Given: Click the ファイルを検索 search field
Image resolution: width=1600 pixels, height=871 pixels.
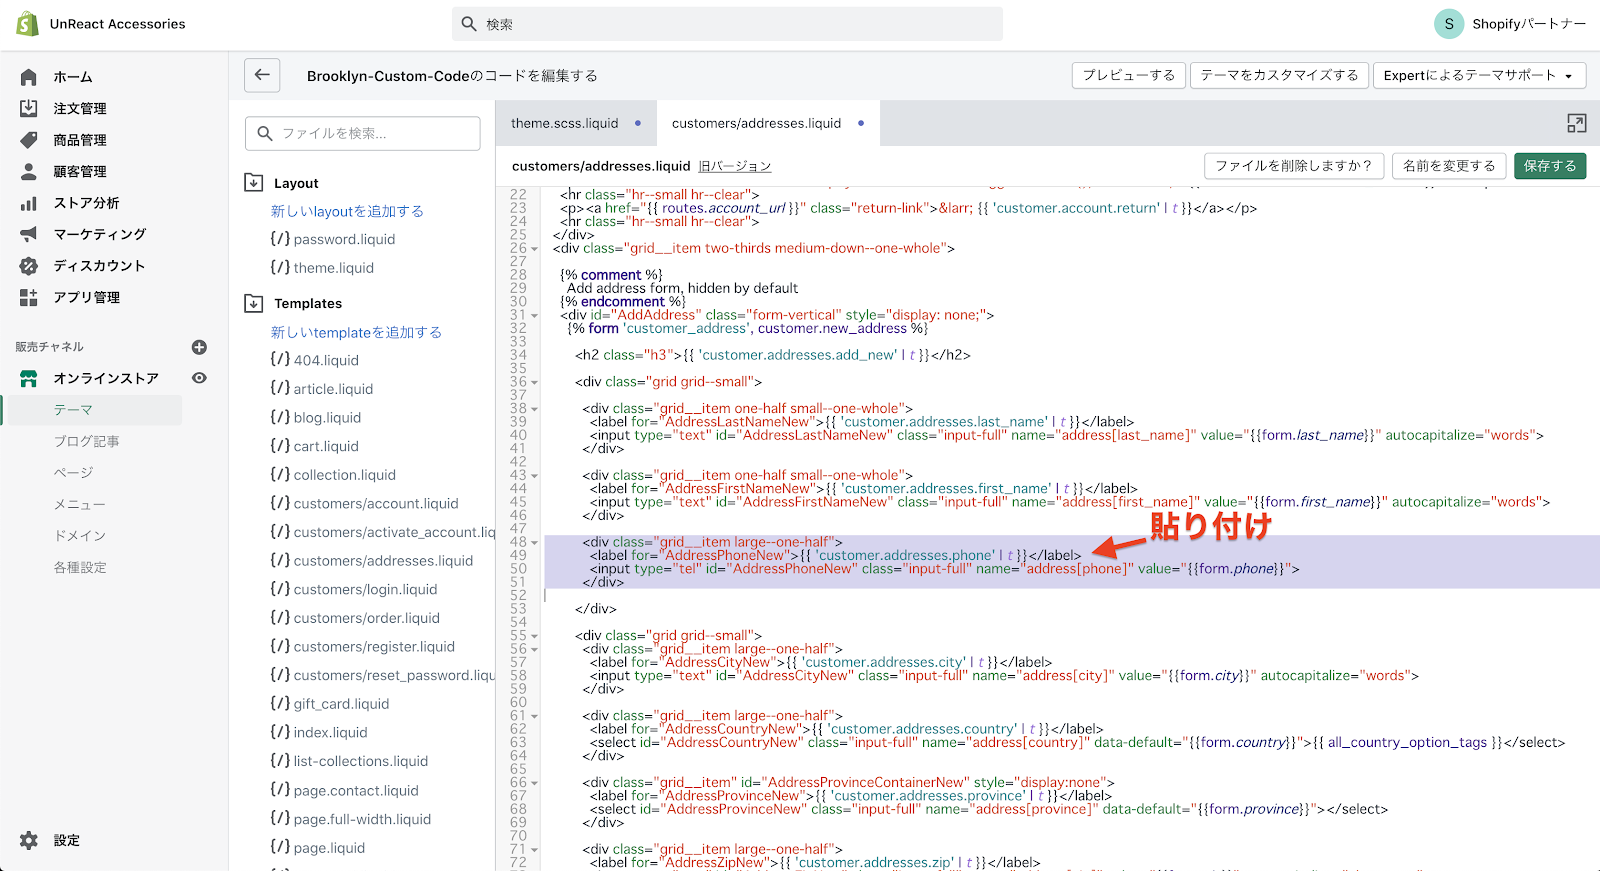Looking at the screenshot, I should point(363,133).
